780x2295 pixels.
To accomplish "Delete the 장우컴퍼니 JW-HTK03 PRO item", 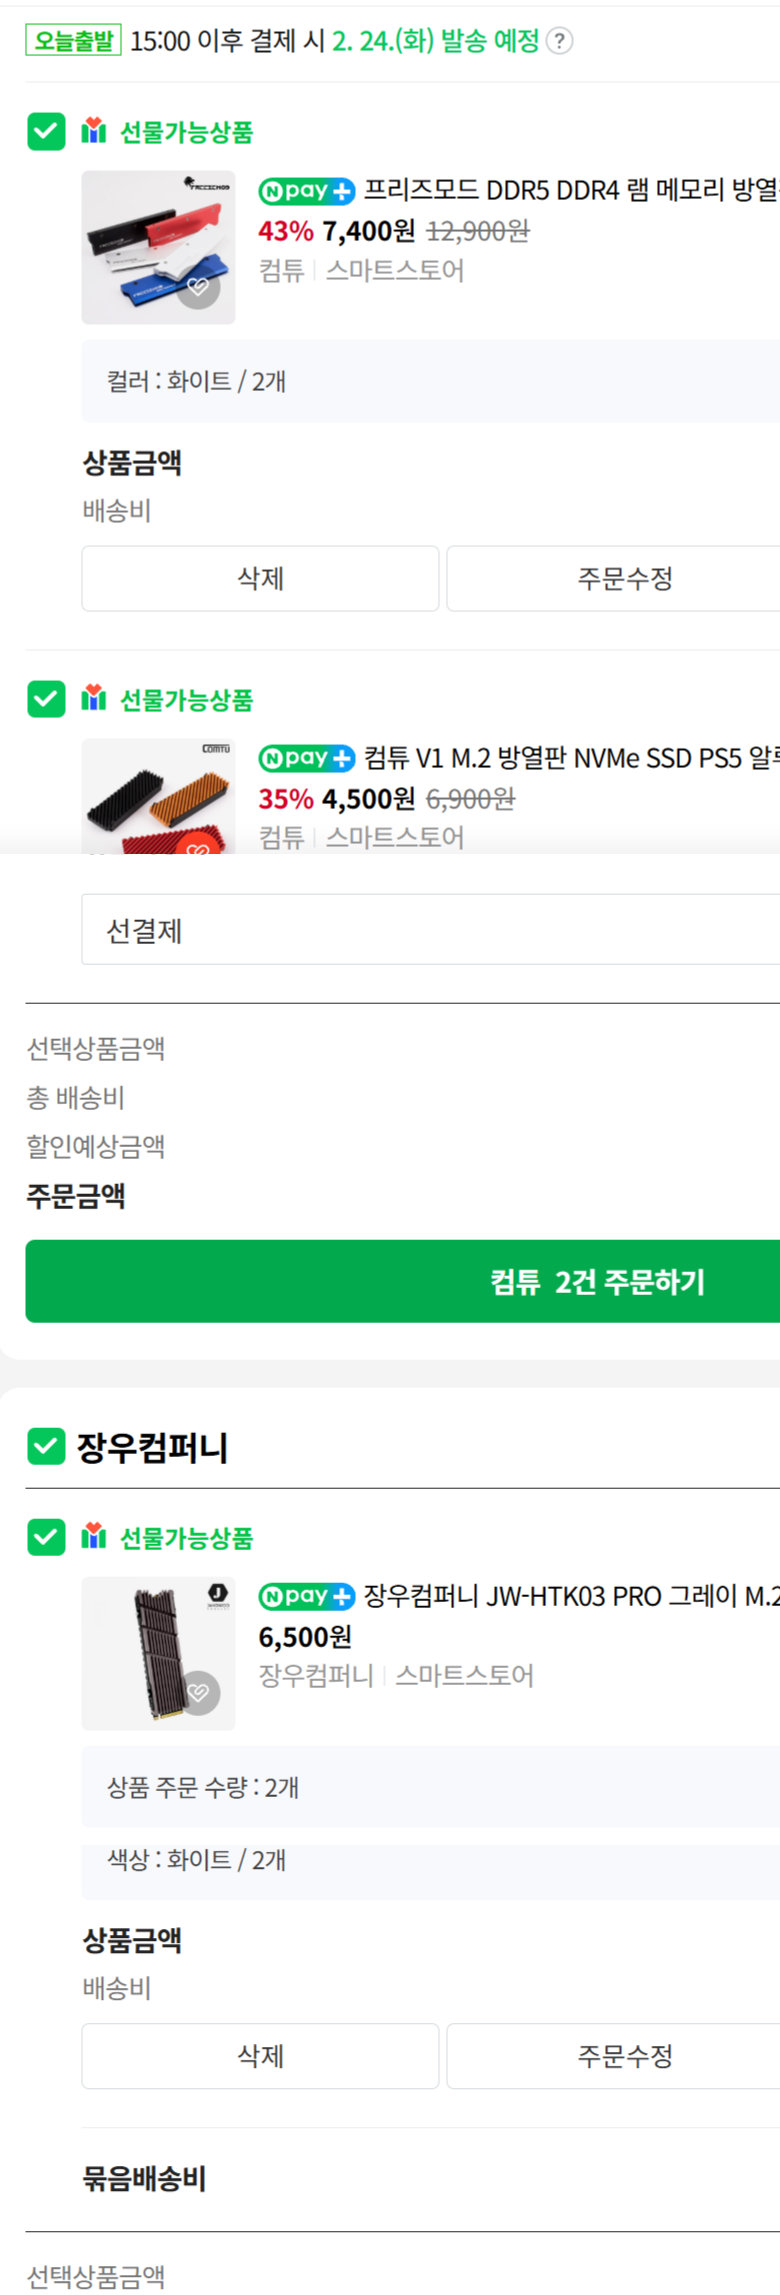I will pos(260,2056).
